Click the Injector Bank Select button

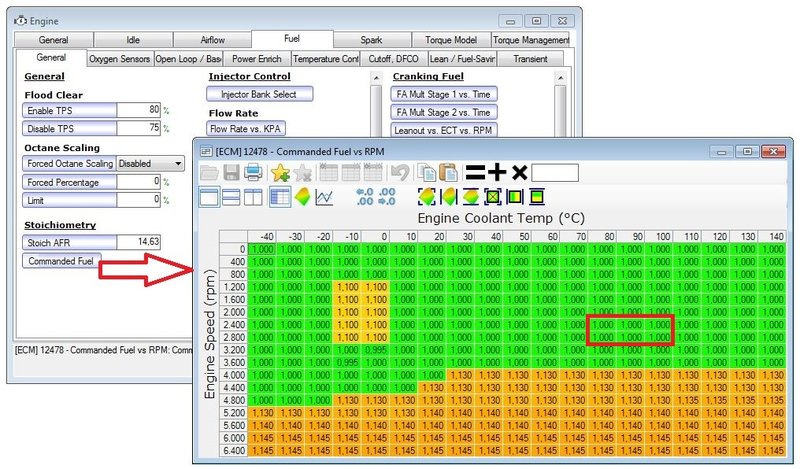pos(260,94)
